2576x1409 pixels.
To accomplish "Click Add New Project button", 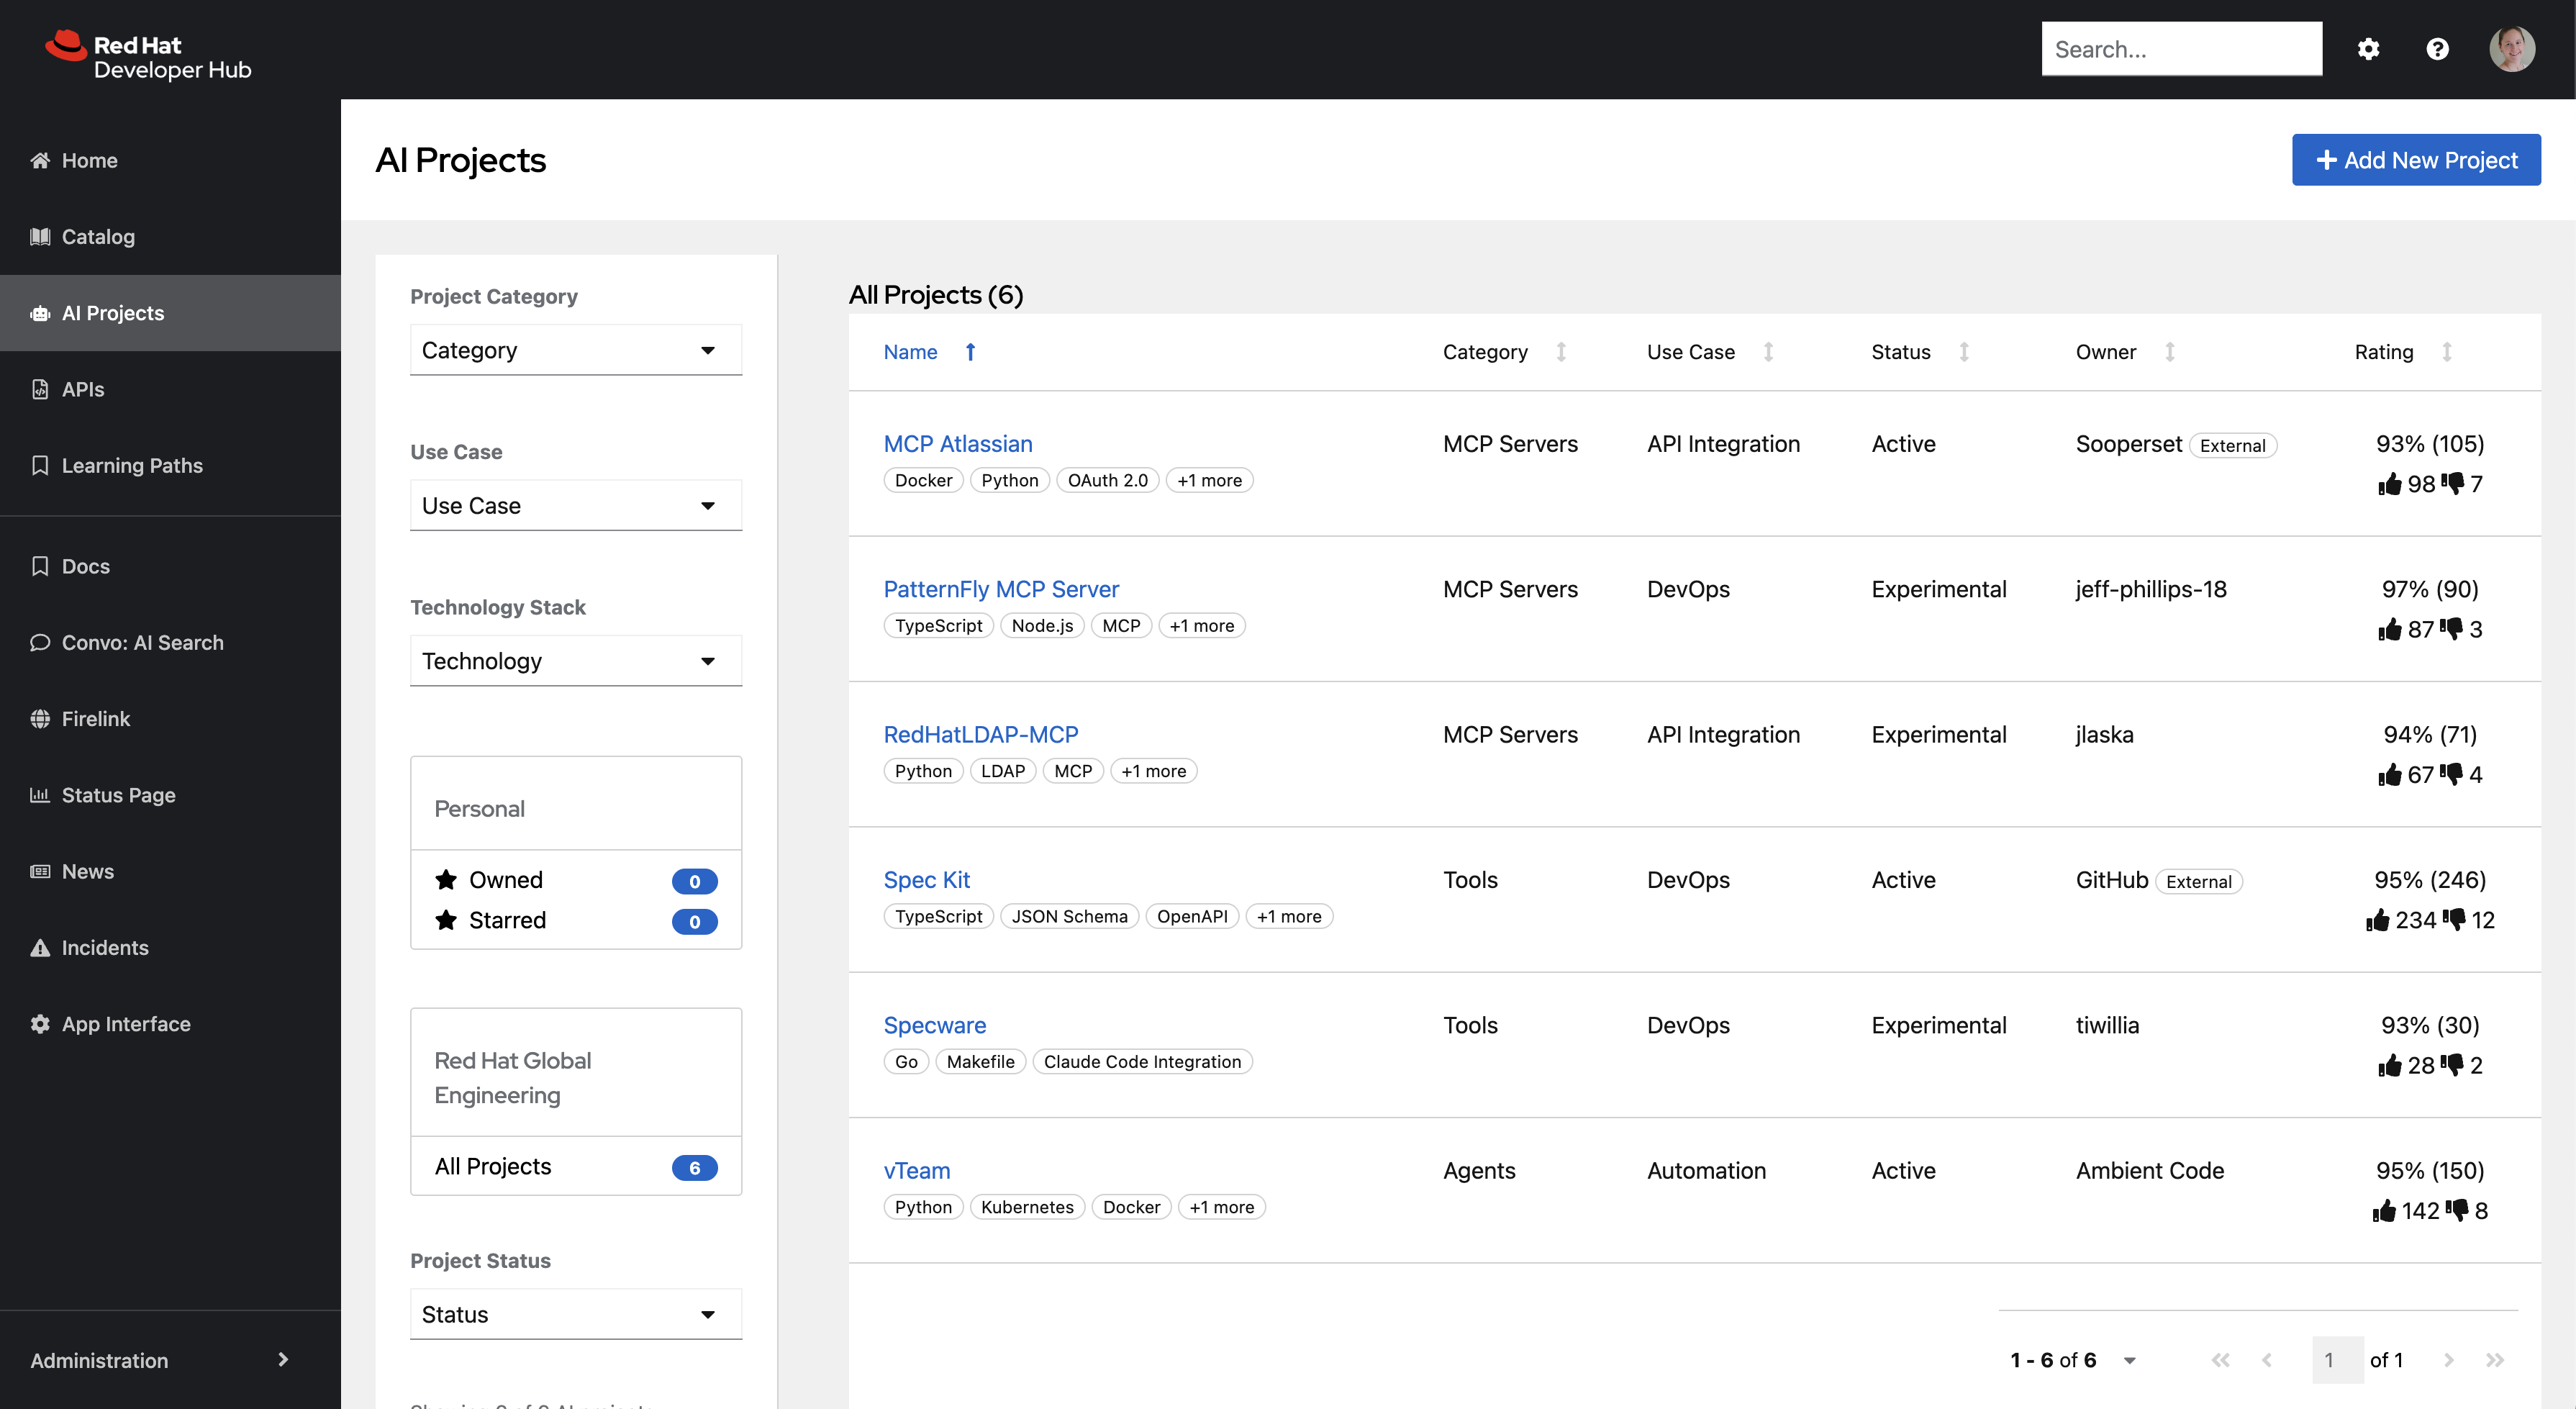I will click(2415, 160).
